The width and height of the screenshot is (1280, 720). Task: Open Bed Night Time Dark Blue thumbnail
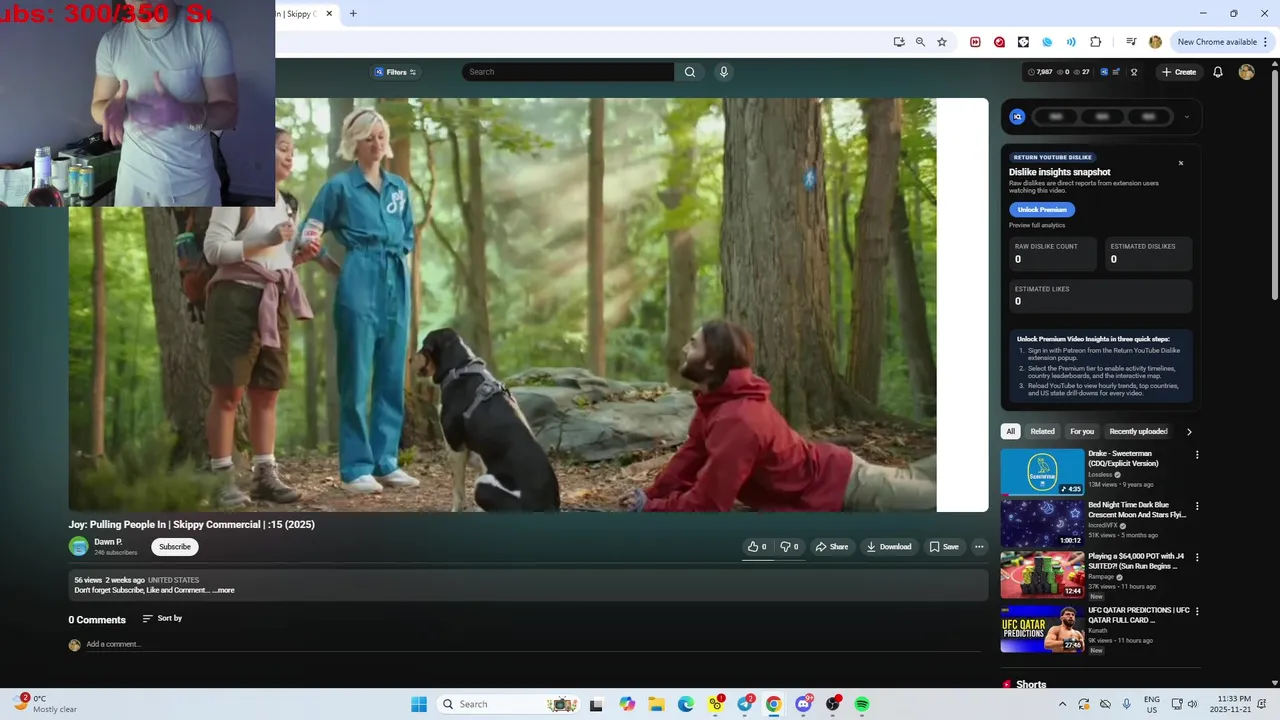(1042, 524)
